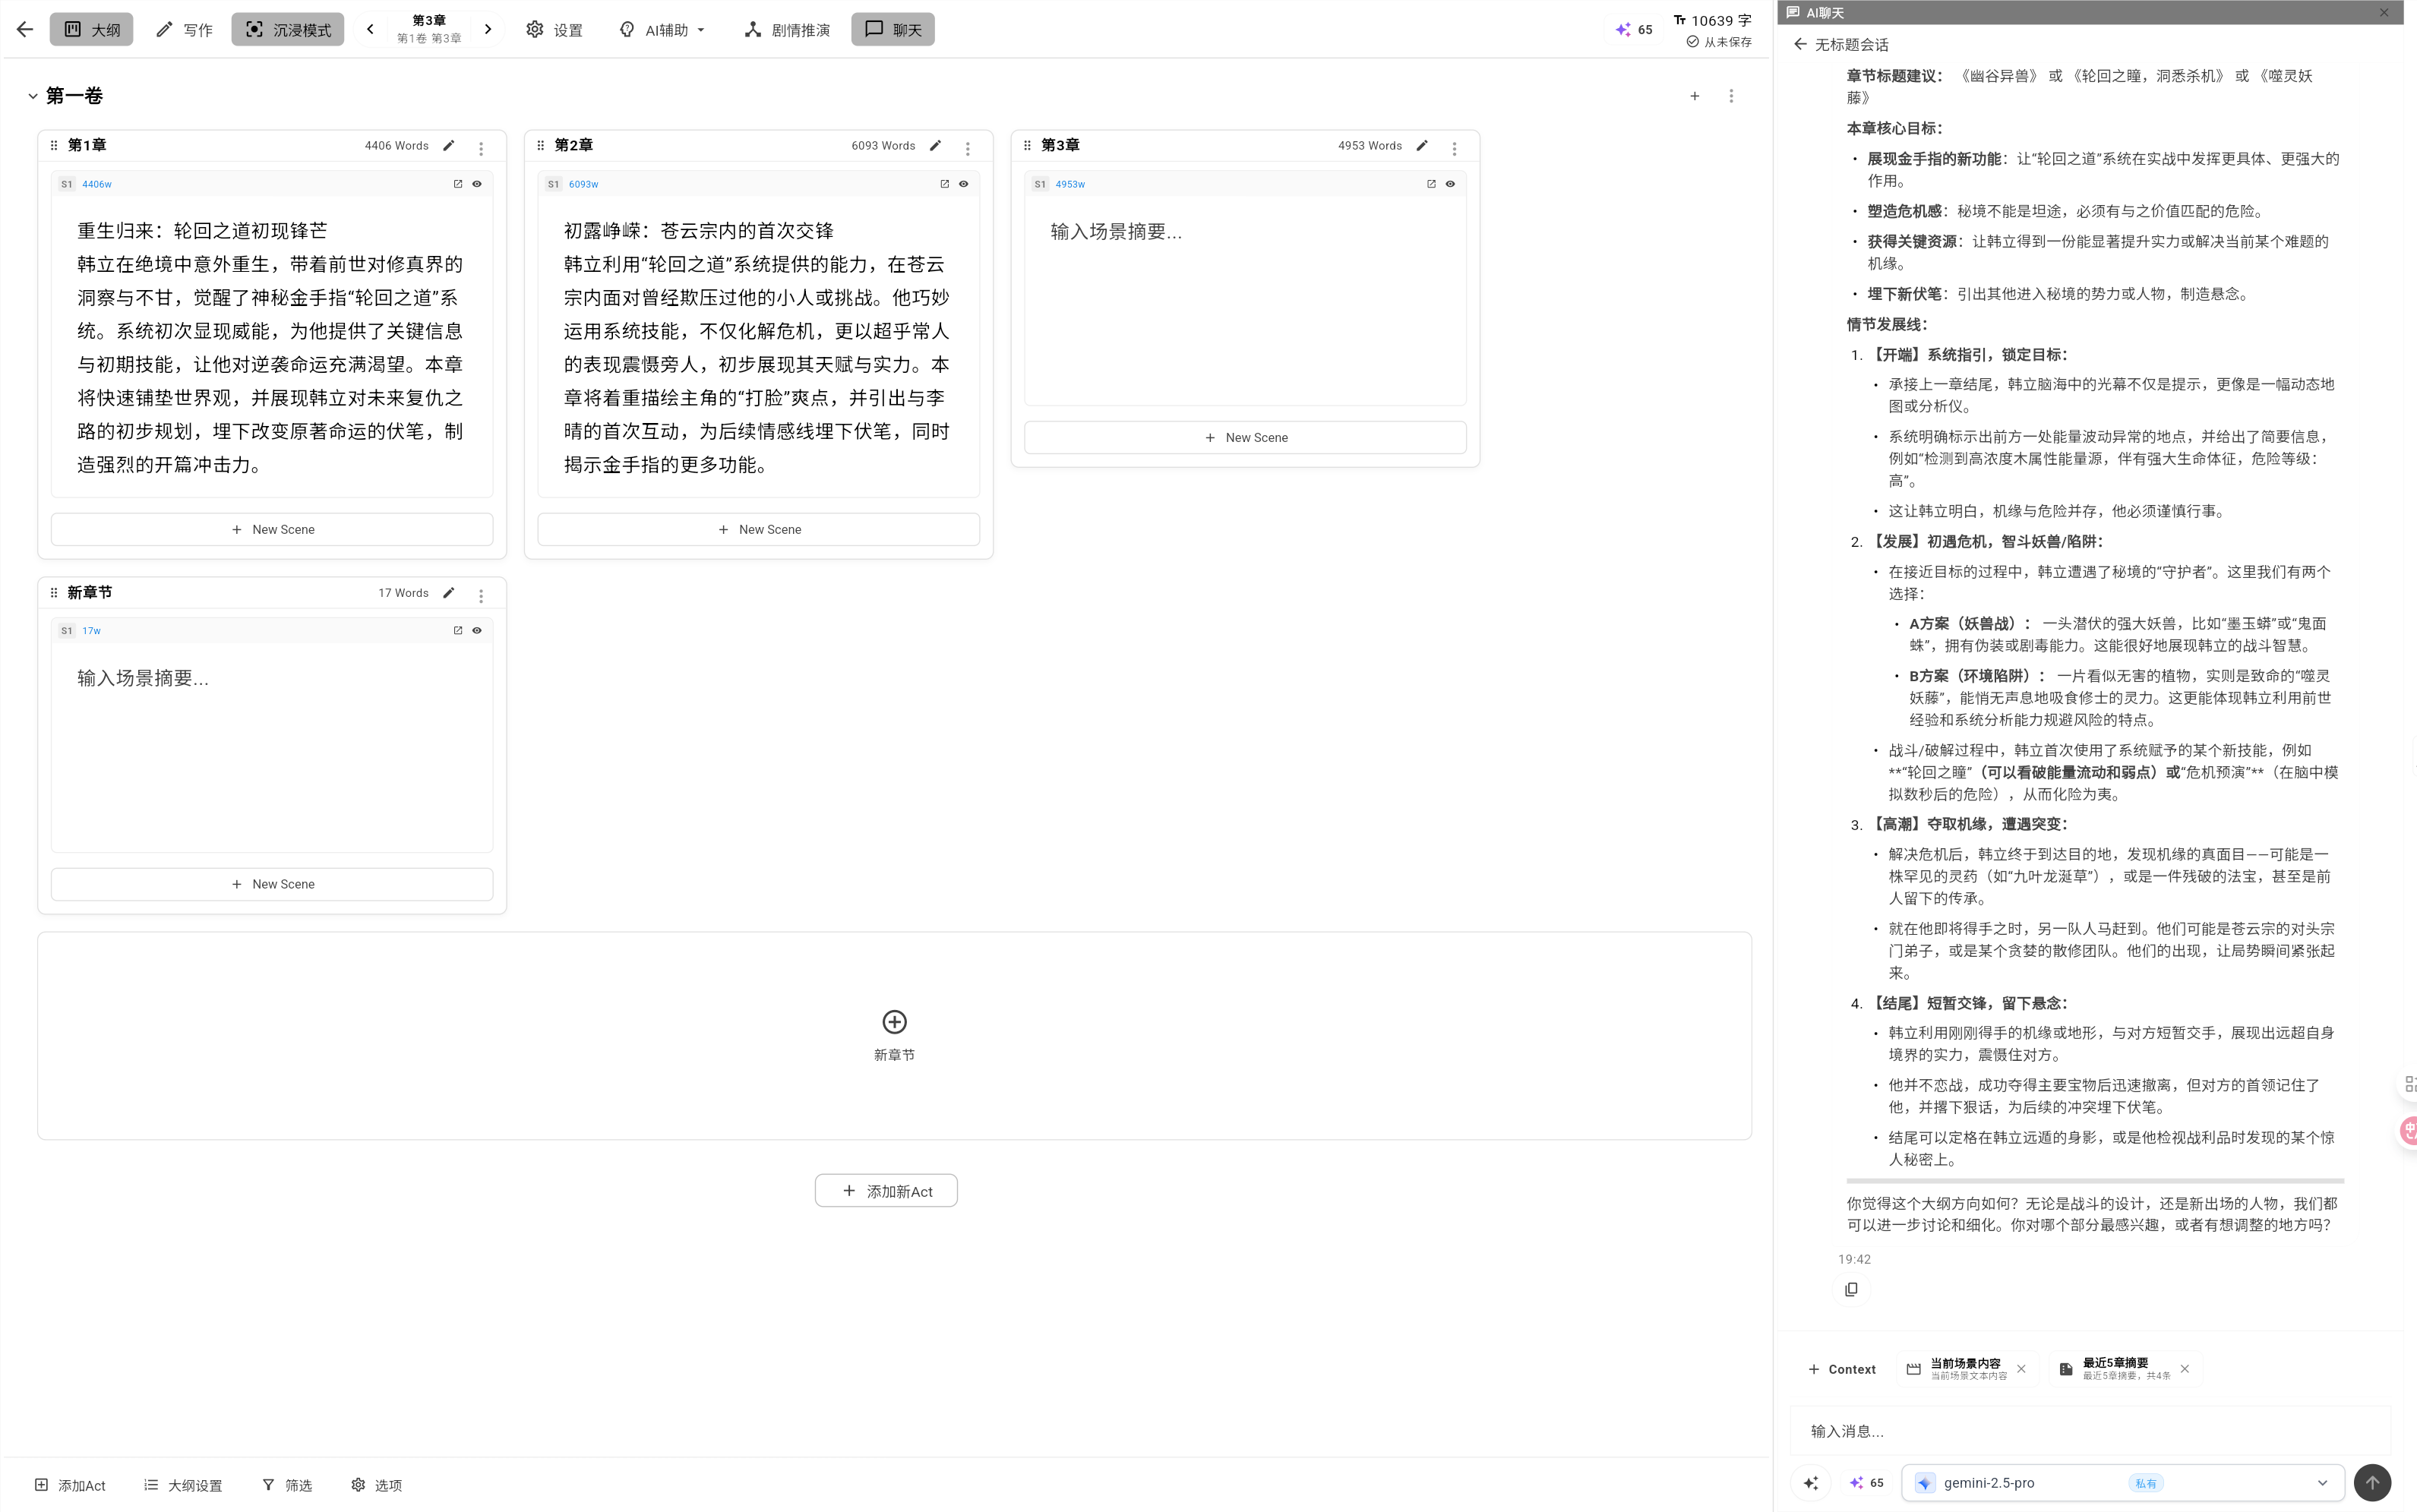Add a New Scene to 新章节
Image resolution: width=2417 pixels, height=1512 pixels.
[272, 884]
